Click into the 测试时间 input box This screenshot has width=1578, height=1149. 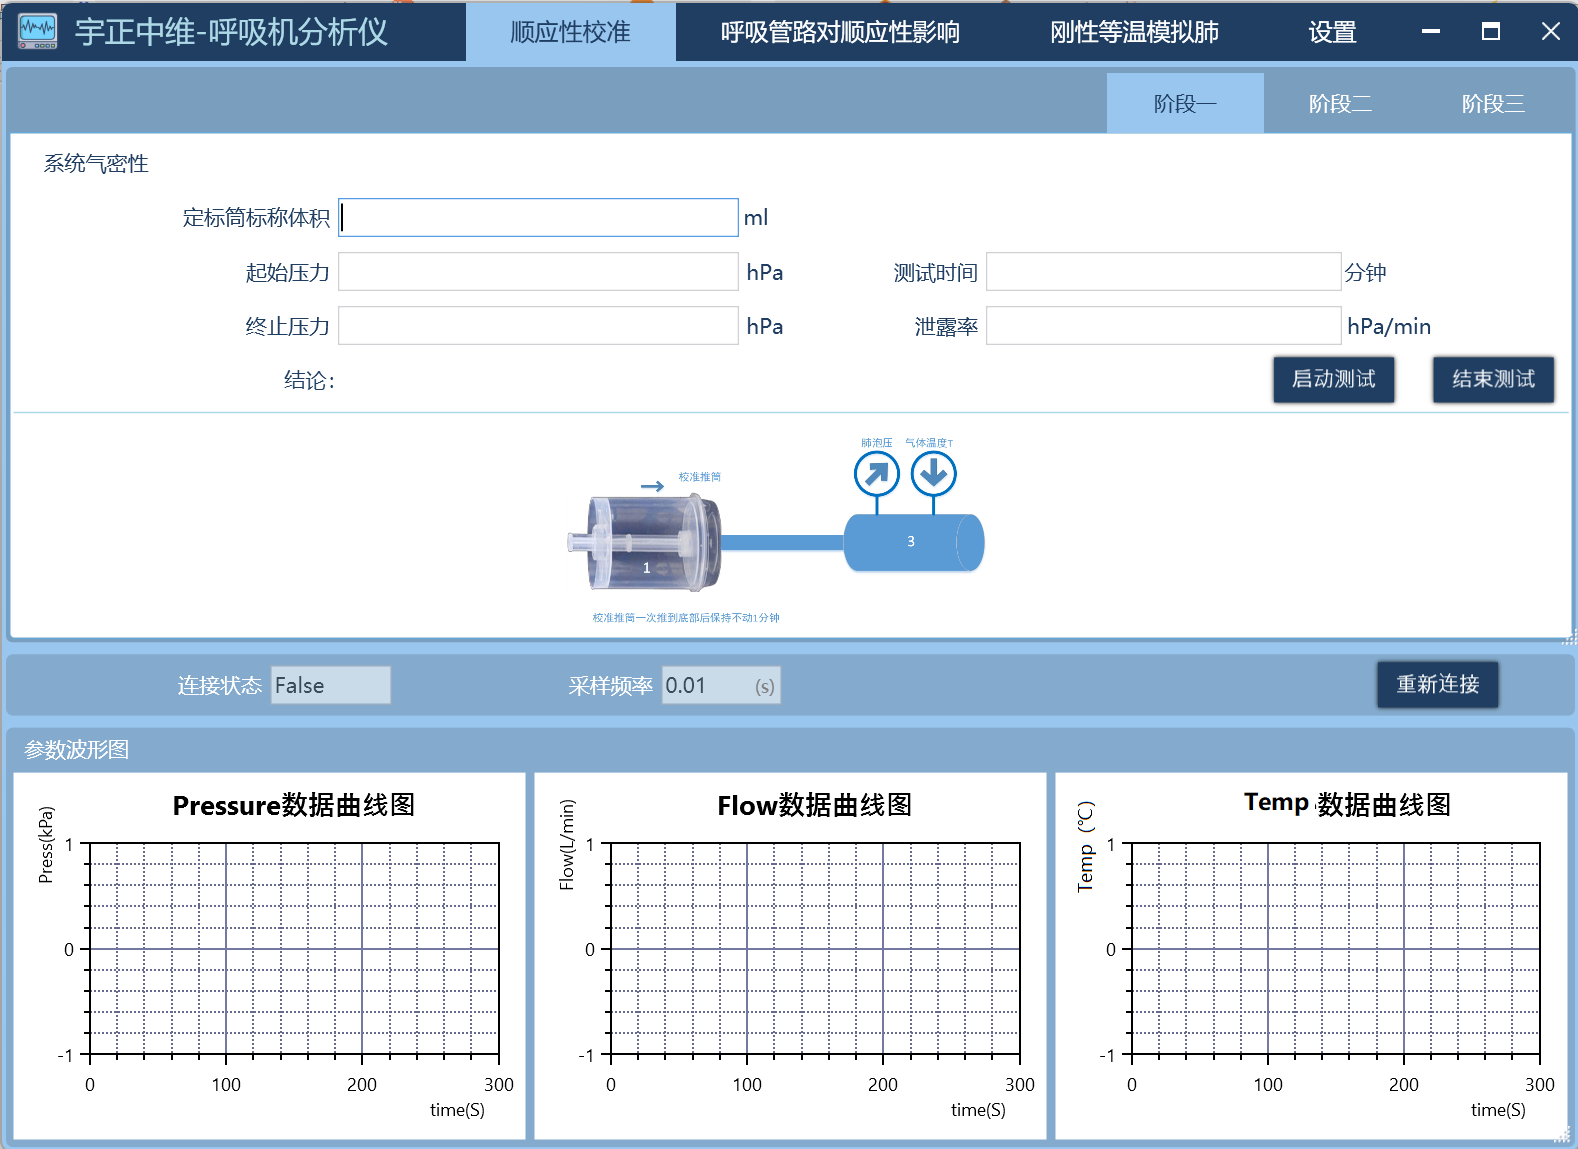coord(1162,272)
